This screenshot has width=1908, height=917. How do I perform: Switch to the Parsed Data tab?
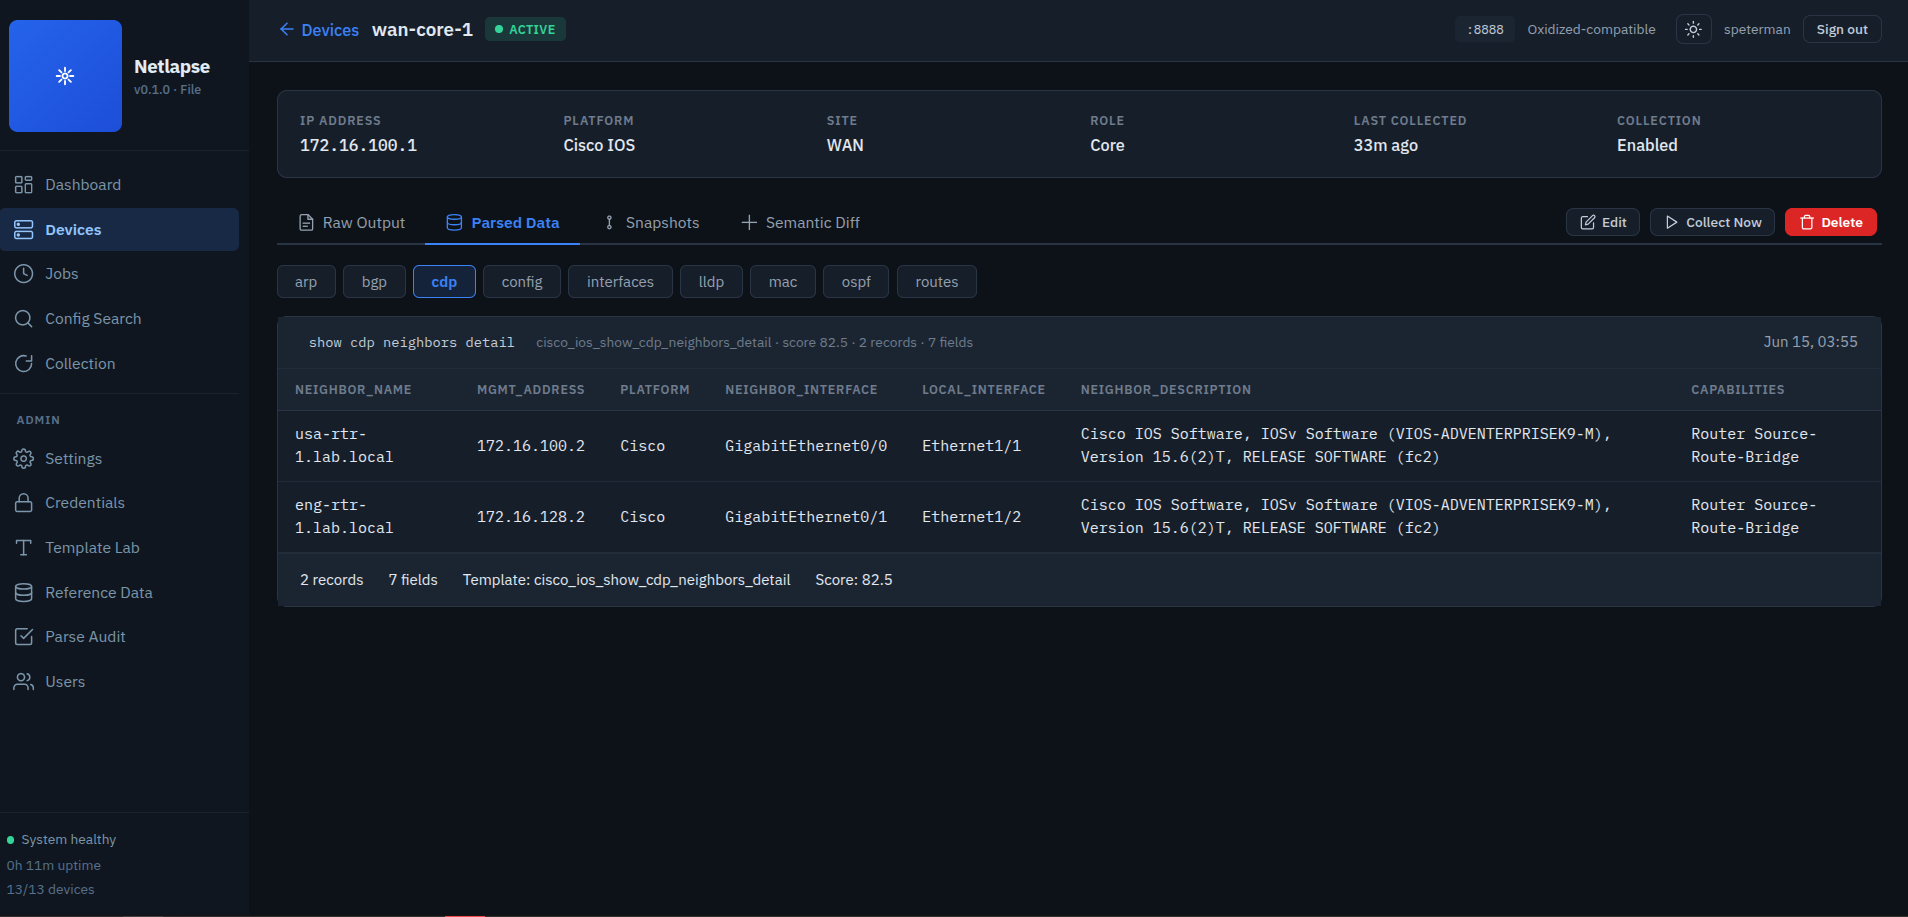[502, 223]
